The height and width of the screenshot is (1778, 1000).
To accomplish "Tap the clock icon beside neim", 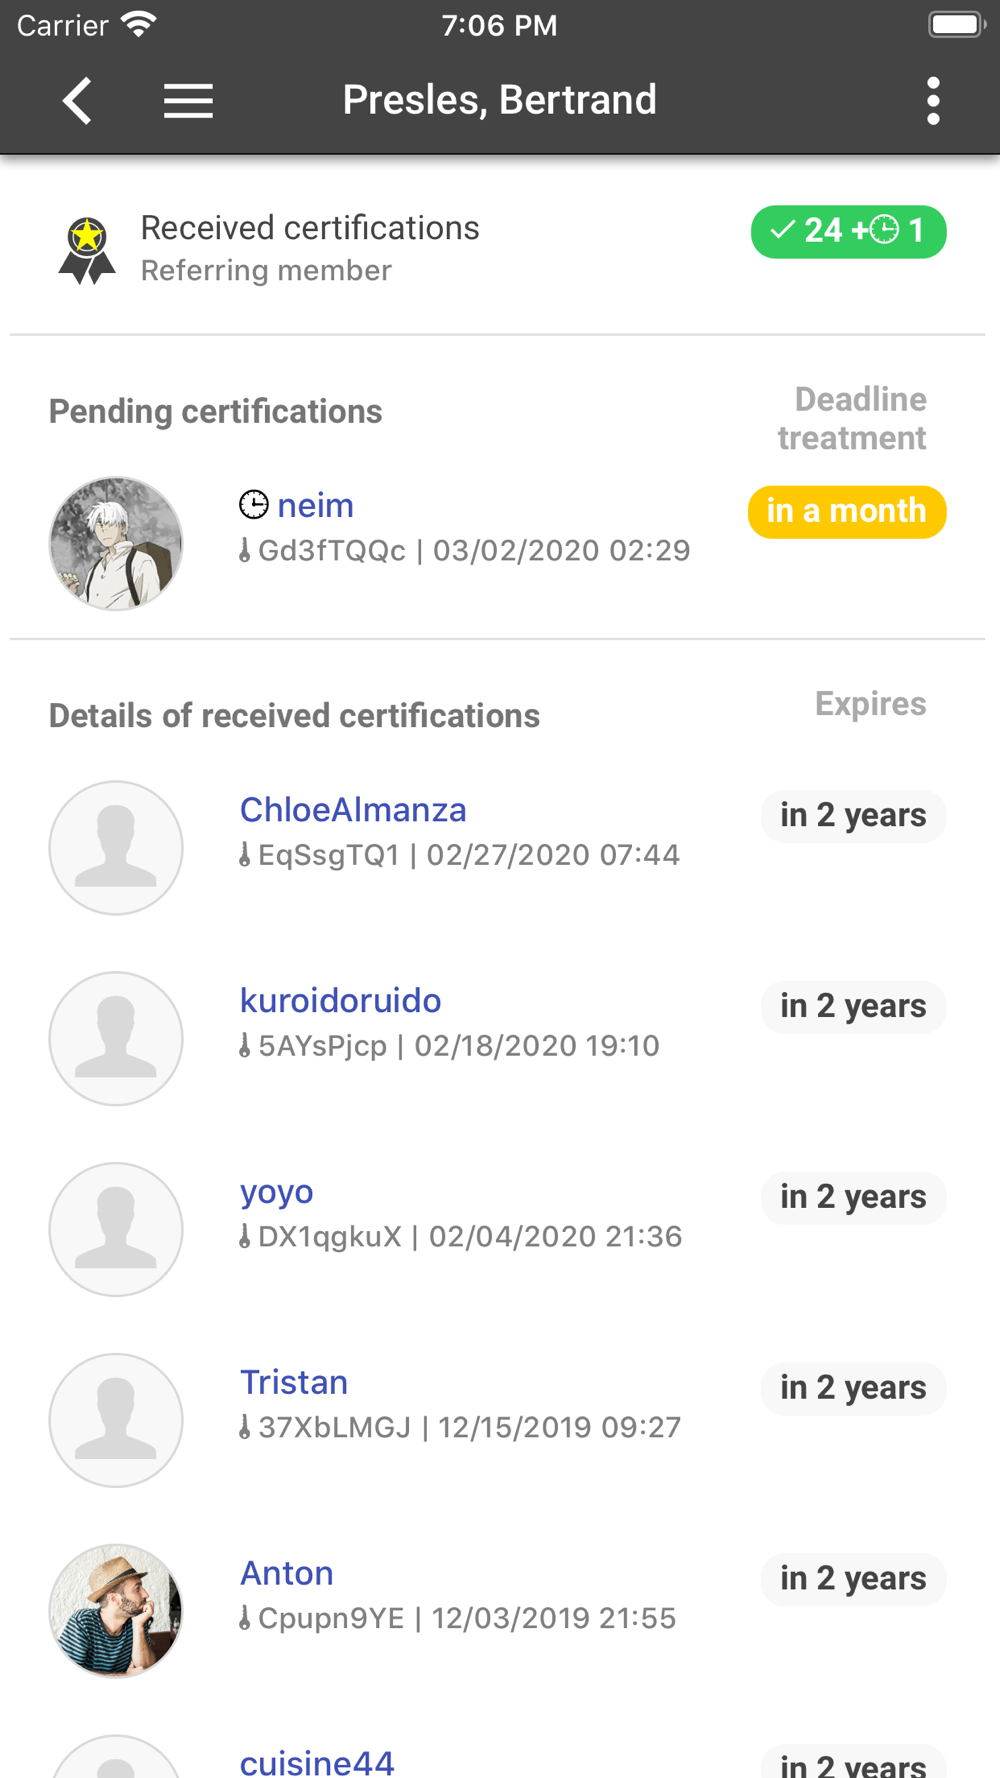I will pos(254,505).
